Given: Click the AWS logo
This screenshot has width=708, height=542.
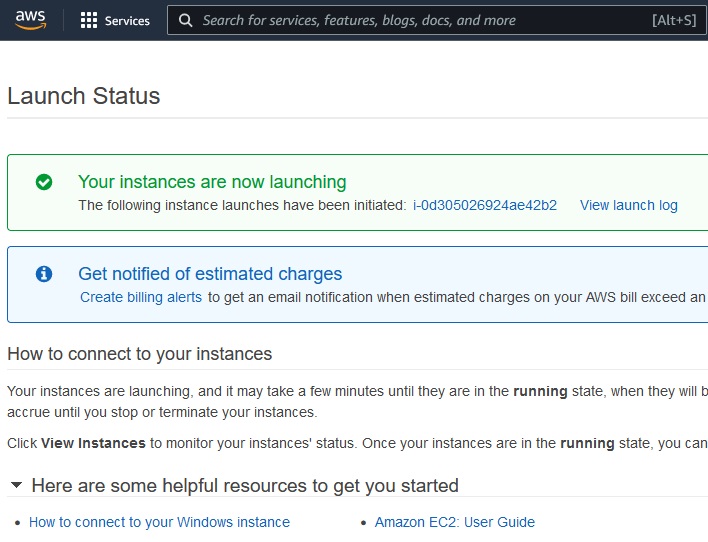Looking at the screenshot, I should click(x=30, y=20).
